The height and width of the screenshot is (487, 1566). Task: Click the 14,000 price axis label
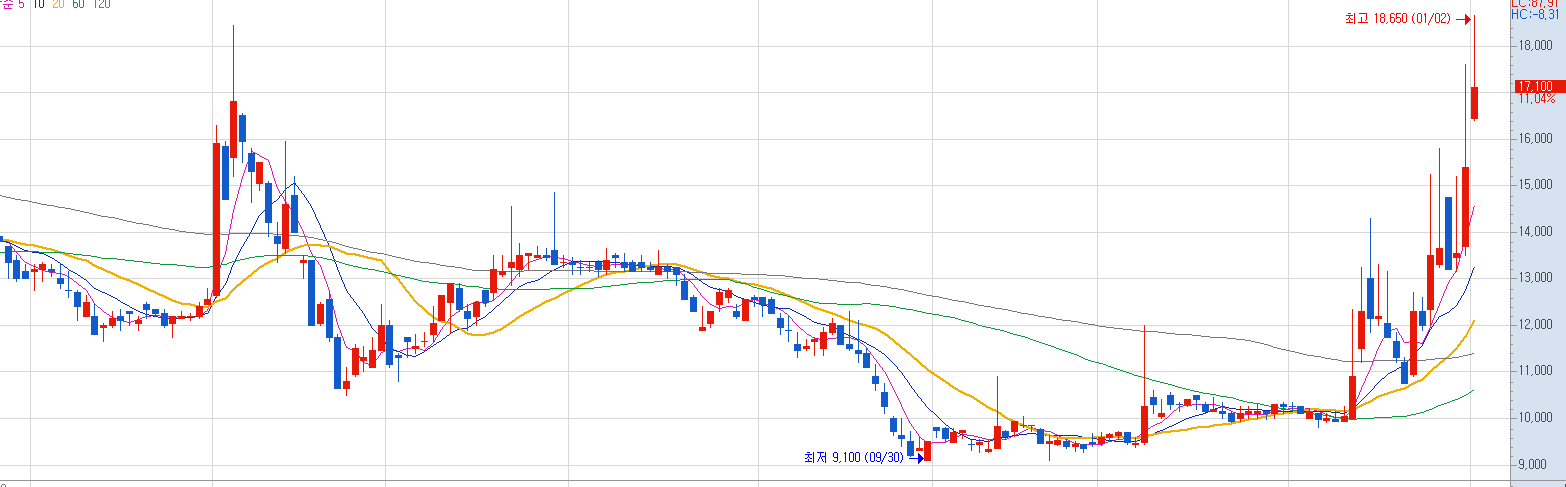[x=1535, y=232]
